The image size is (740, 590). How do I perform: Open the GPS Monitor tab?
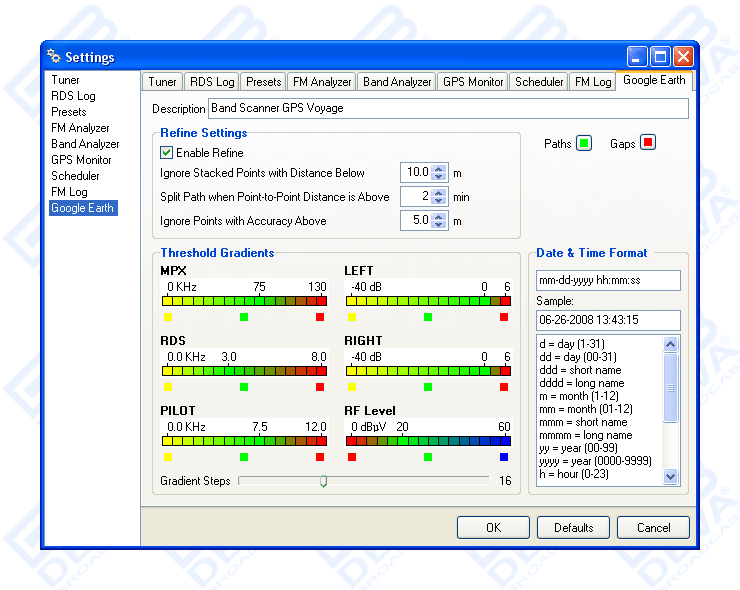point(473,82)
